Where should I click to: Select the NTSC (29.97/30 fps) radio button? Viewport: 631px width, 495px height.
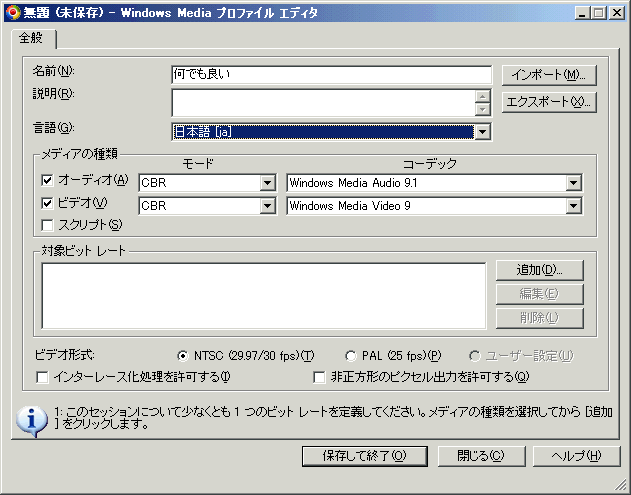(182, 356)
